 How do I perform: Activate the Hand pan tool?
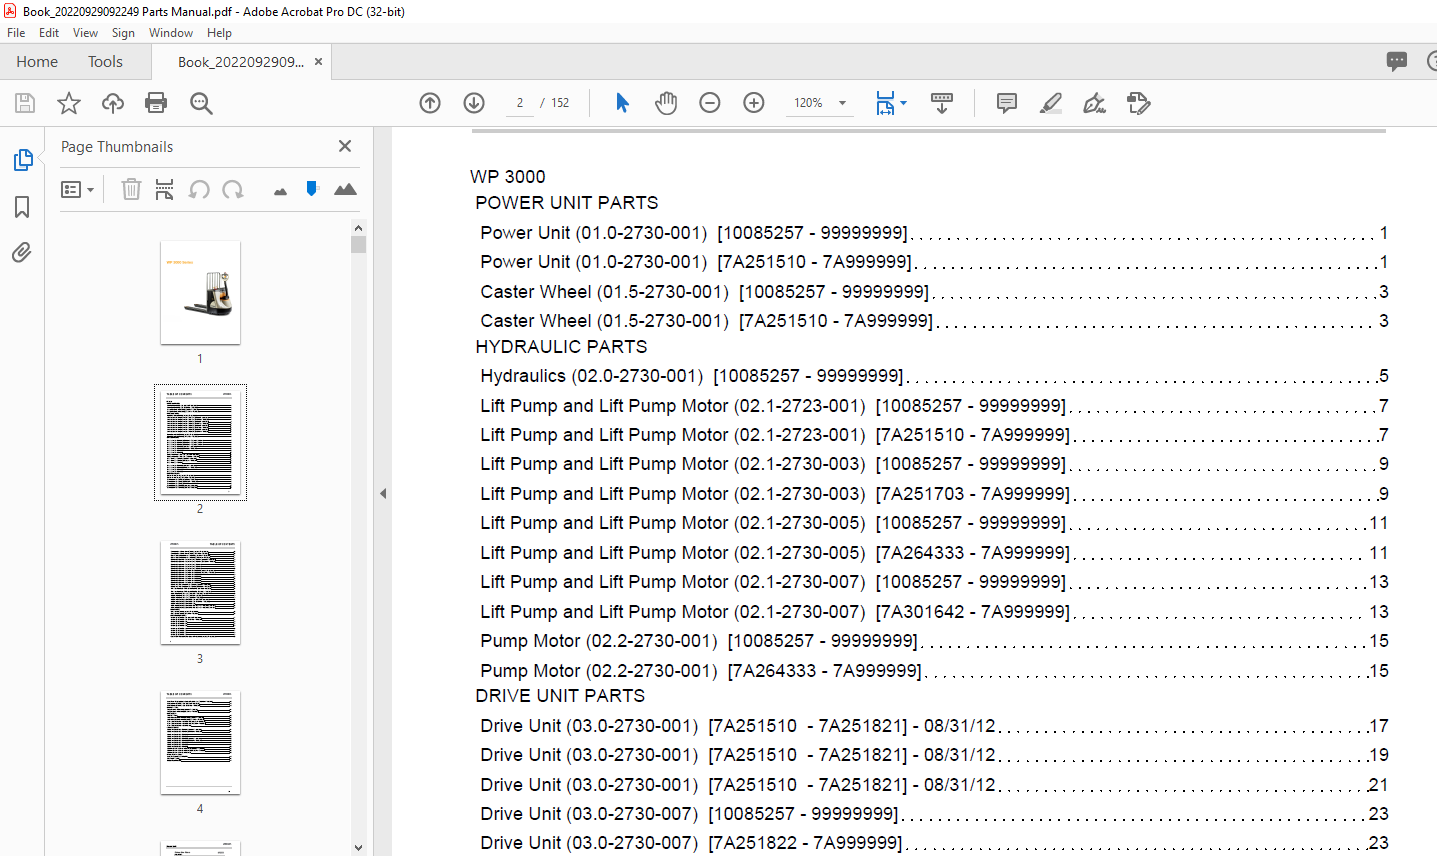tap(666, 103)
